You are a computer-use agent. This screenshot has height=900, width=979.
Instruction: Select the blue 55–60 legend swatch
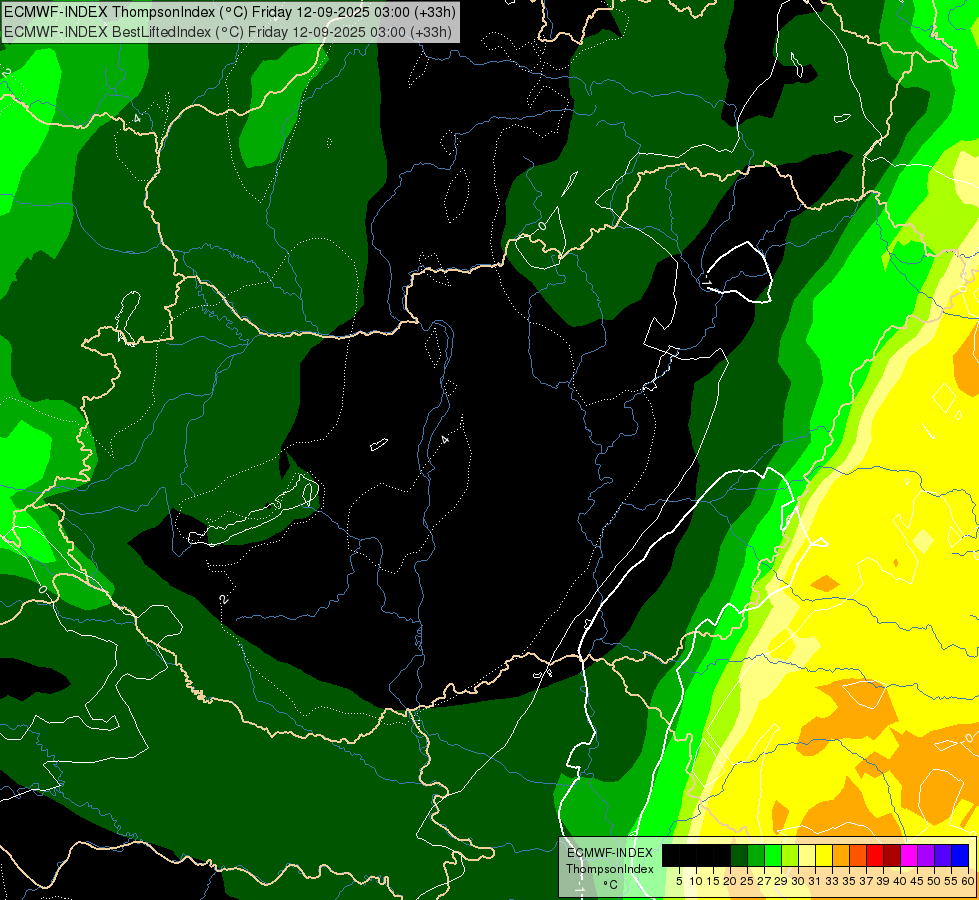pos(960,855)
